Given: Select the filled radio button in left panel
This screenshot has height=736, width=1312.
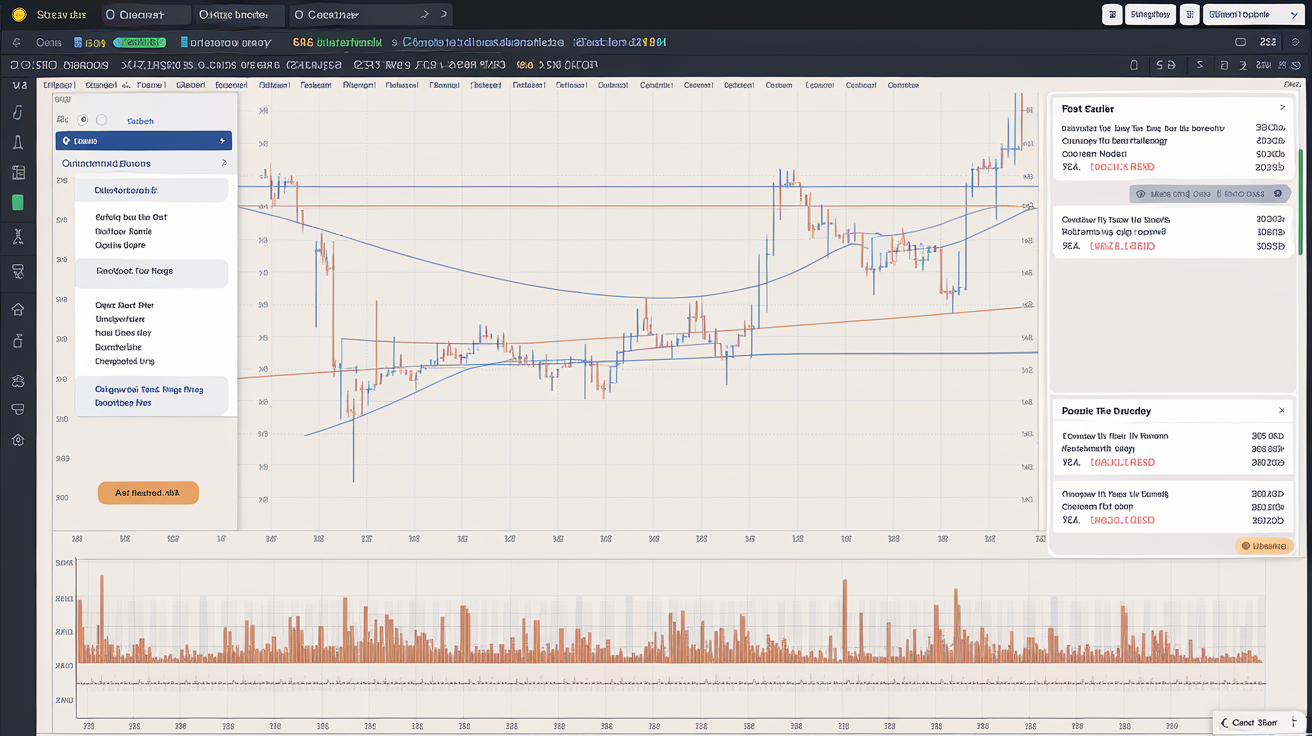Looking at the screenshot, I should 83,120.
